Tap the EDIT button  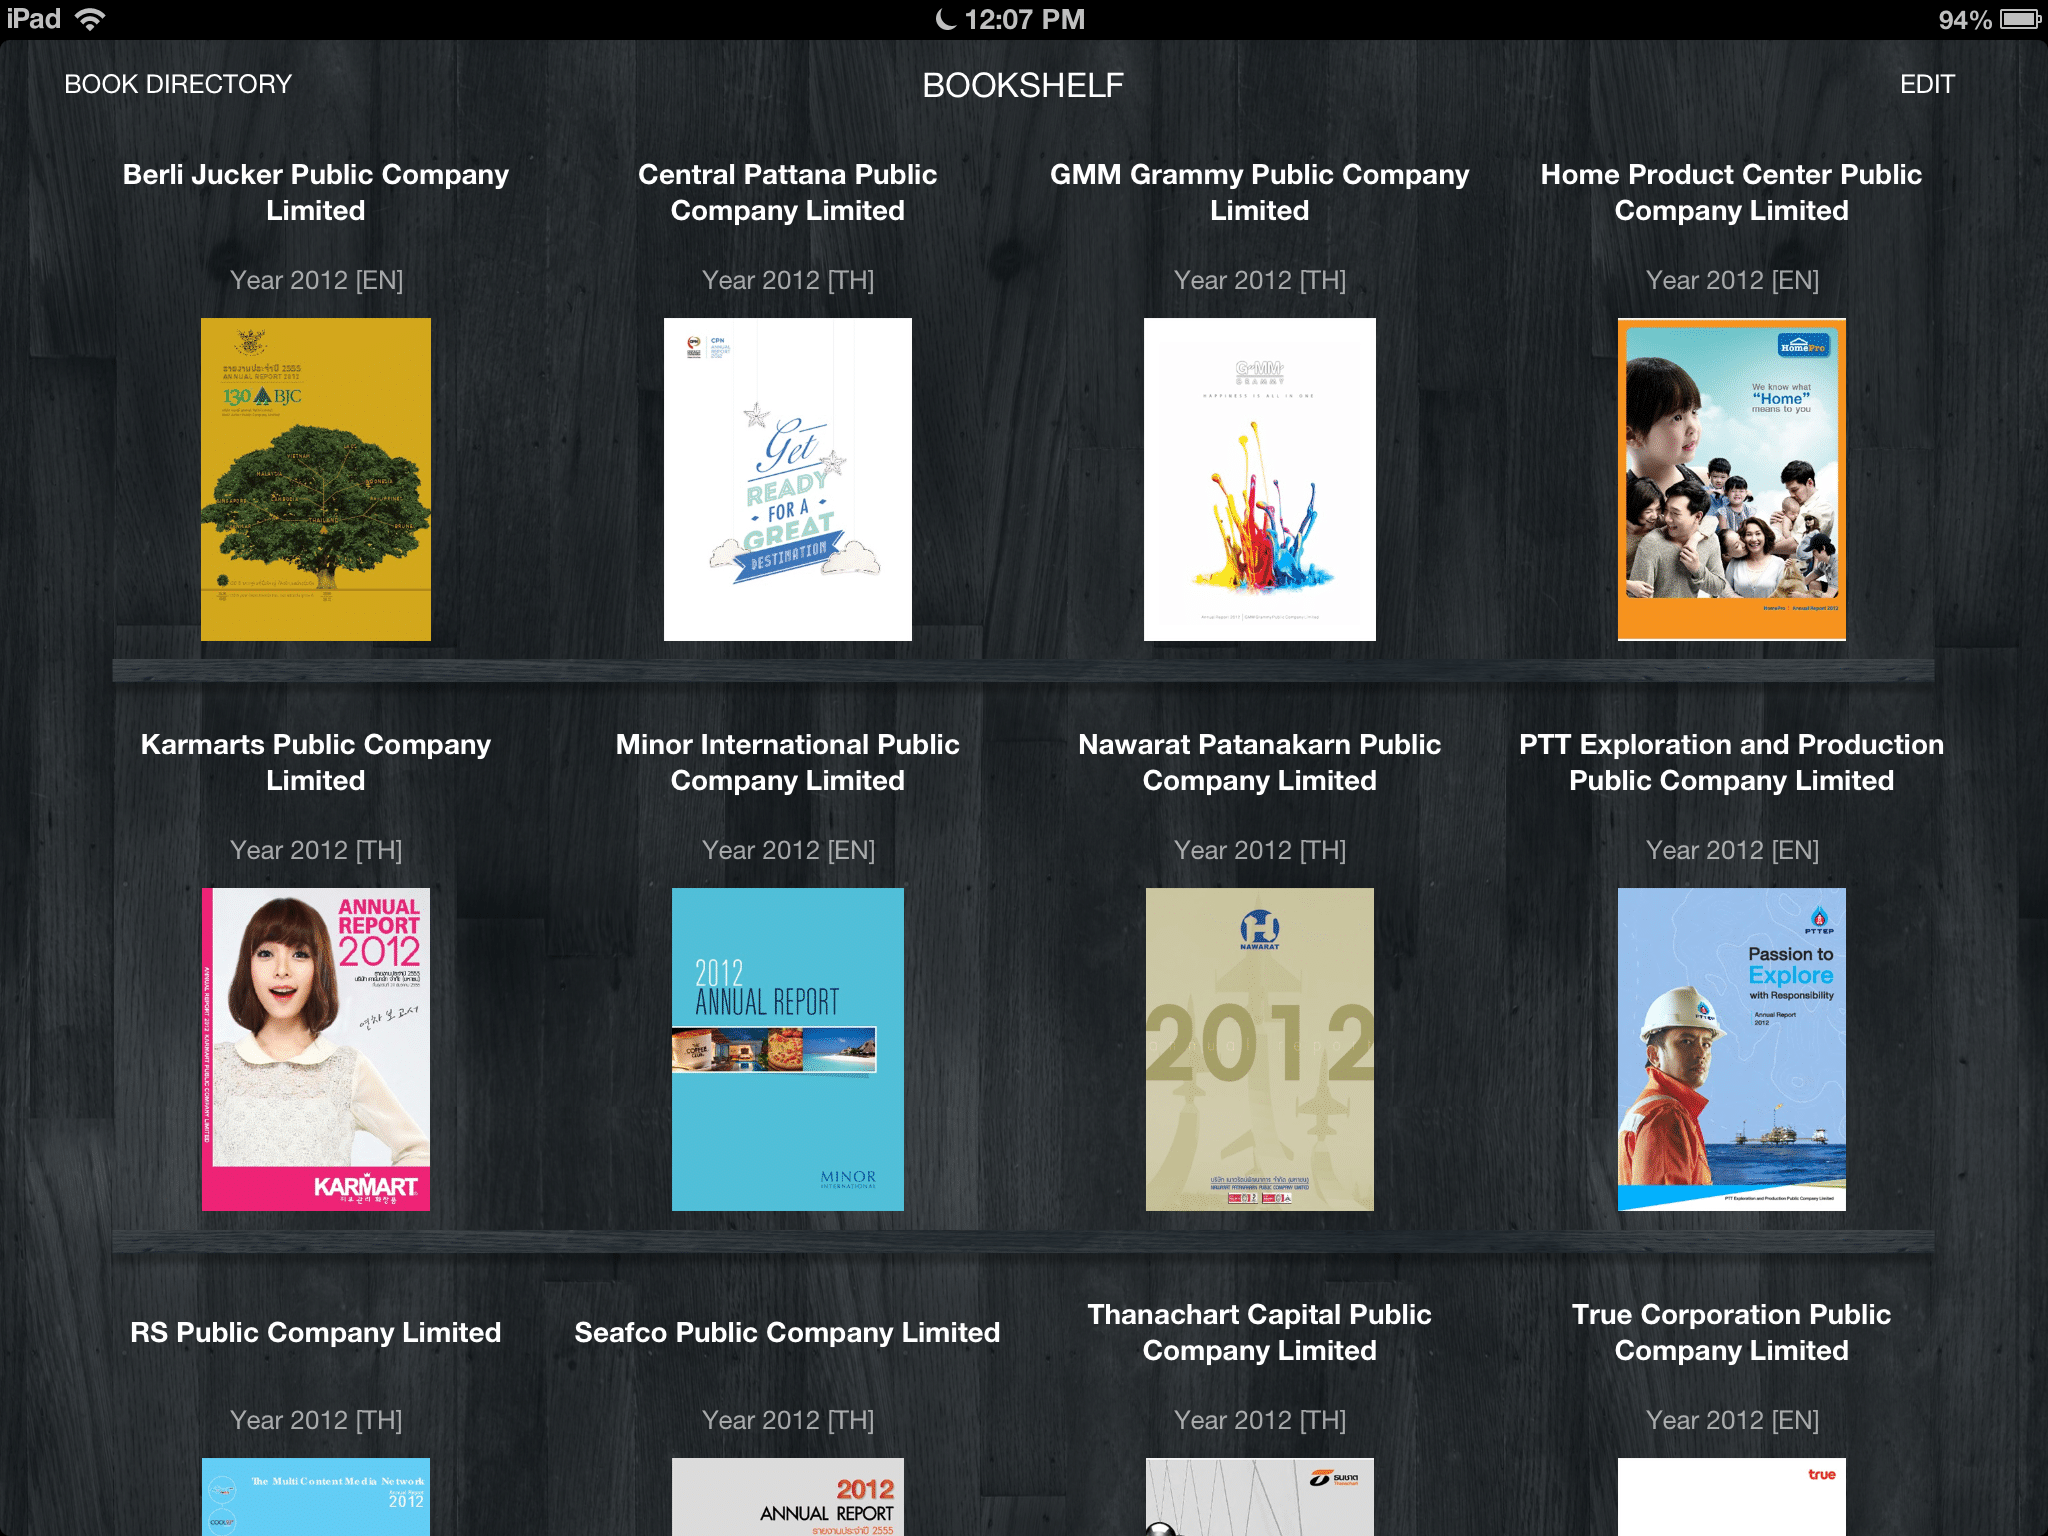(x=1926, y=84)
